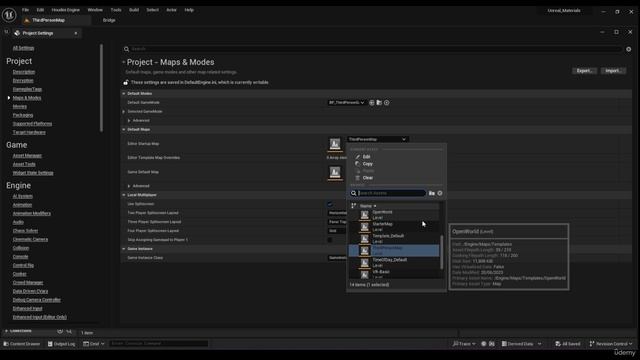This screenshot has height=360, width=640.
Task: Open the Derived Data dropdown
Action: pos(521,344)
